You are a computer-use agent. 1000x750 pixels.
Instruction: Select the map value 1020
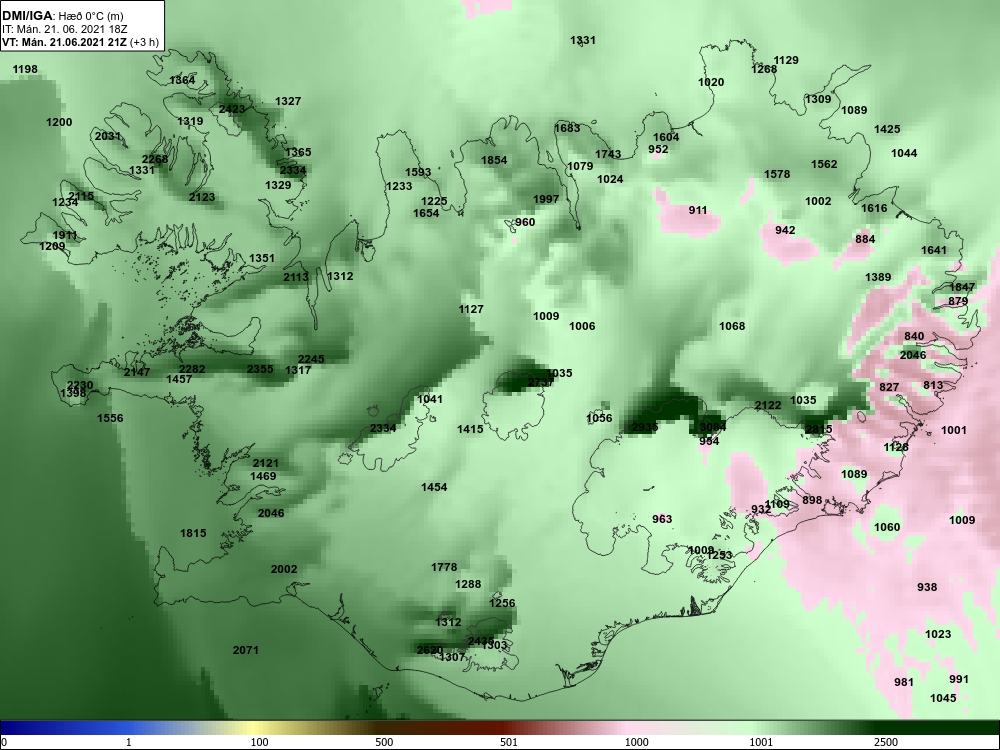(x=711, y=82)
